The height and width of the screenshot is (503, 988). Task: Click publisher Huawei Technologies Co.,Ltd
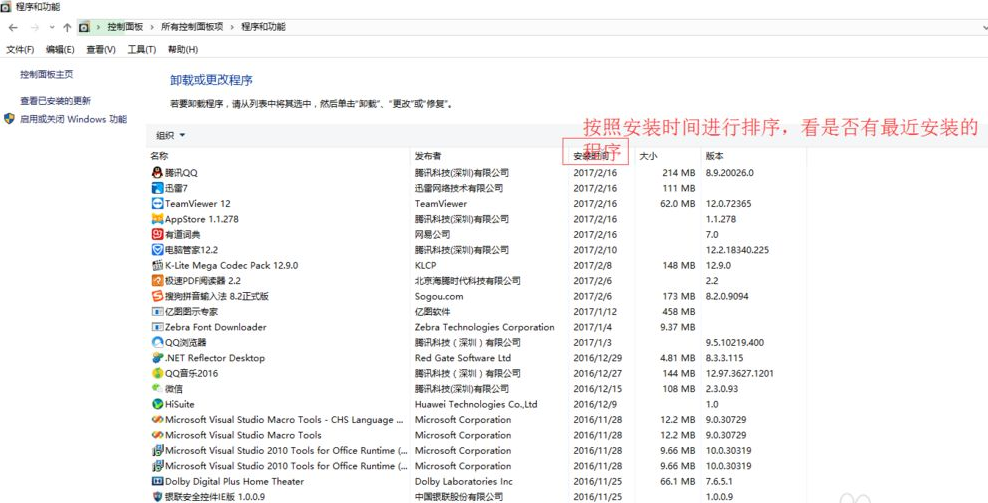(476, 404)
